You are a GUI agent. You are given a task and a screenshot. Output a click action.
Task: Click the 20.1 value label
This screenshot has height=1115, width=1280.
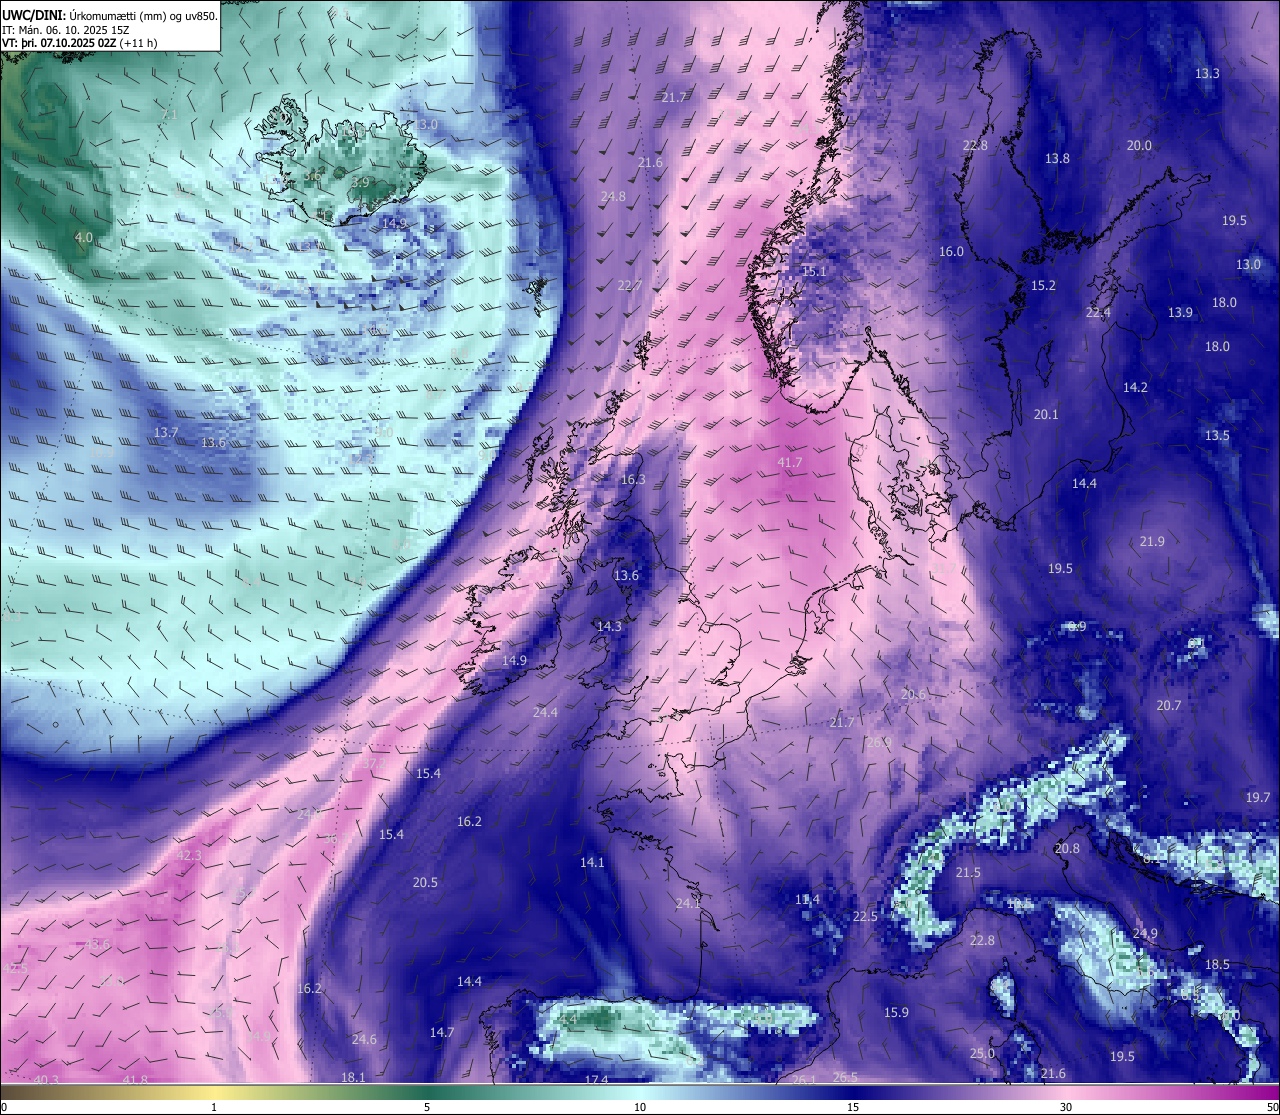click(x=1046, y=413)
